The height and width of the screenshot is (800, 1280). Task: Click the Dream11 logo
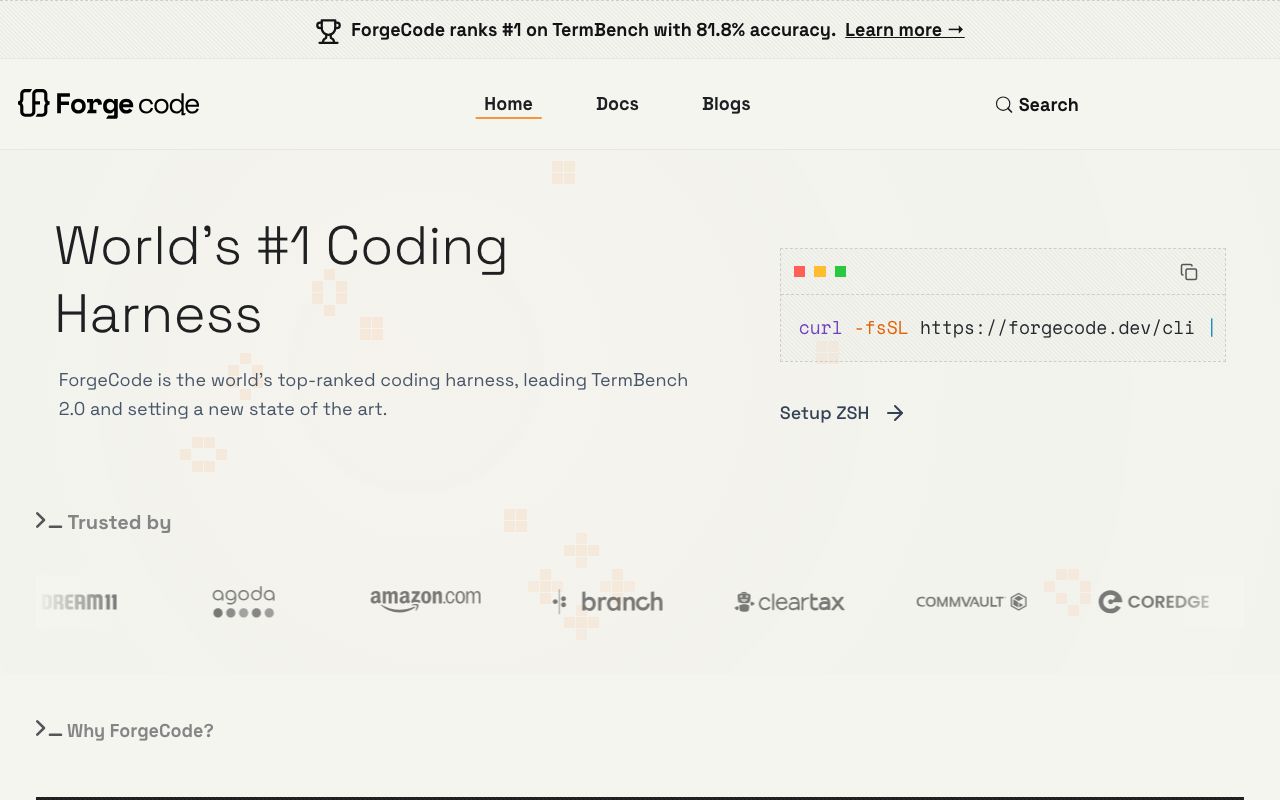tap(80, 602)
